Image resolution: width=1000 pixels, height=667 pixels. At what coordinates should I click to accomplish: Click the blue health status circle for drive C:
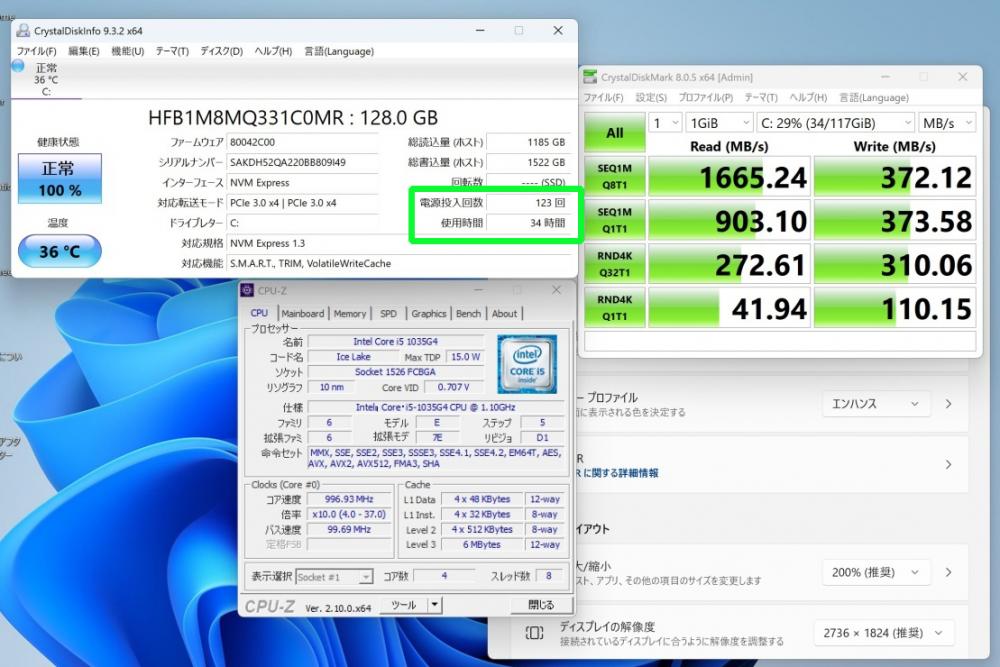[x=18, y=66]
